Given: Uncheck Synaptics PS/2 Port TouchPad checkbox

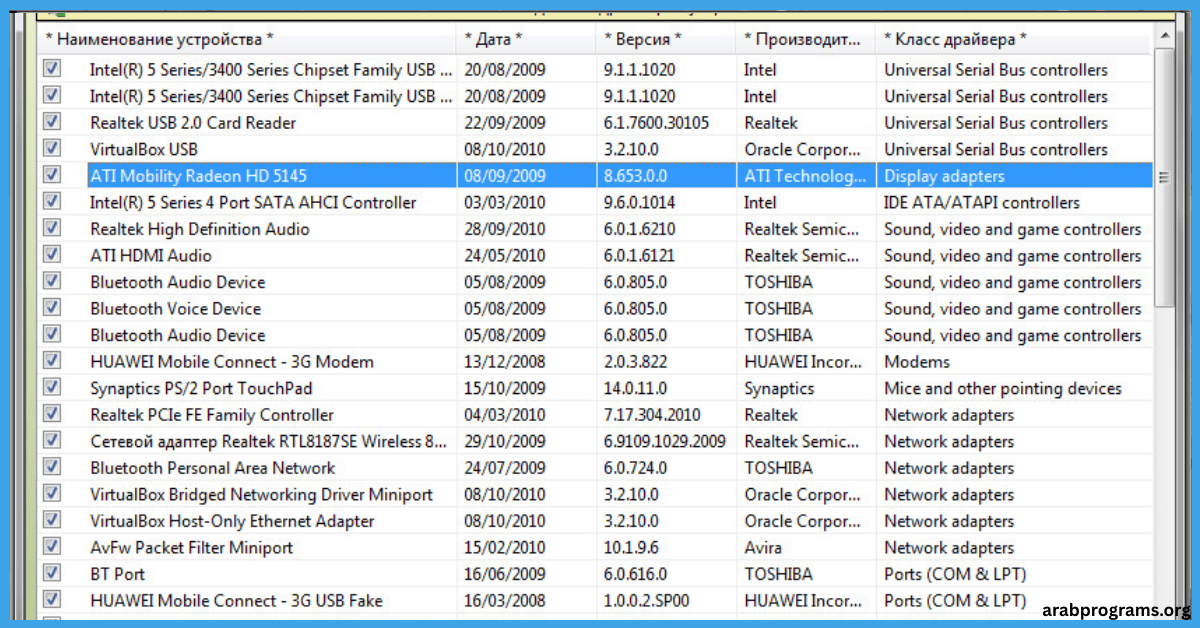Looking at the screenshot, I should click(52, 387).
